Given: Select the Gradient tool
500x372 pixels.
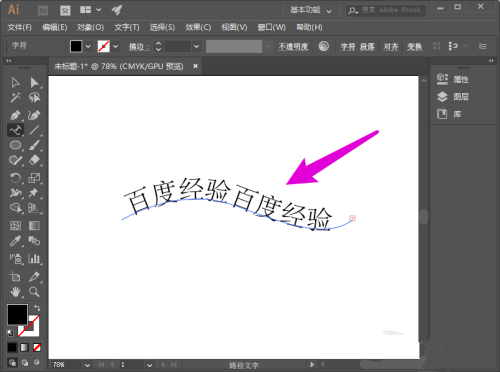Looking at the screenshot, I should coord(34,226).
